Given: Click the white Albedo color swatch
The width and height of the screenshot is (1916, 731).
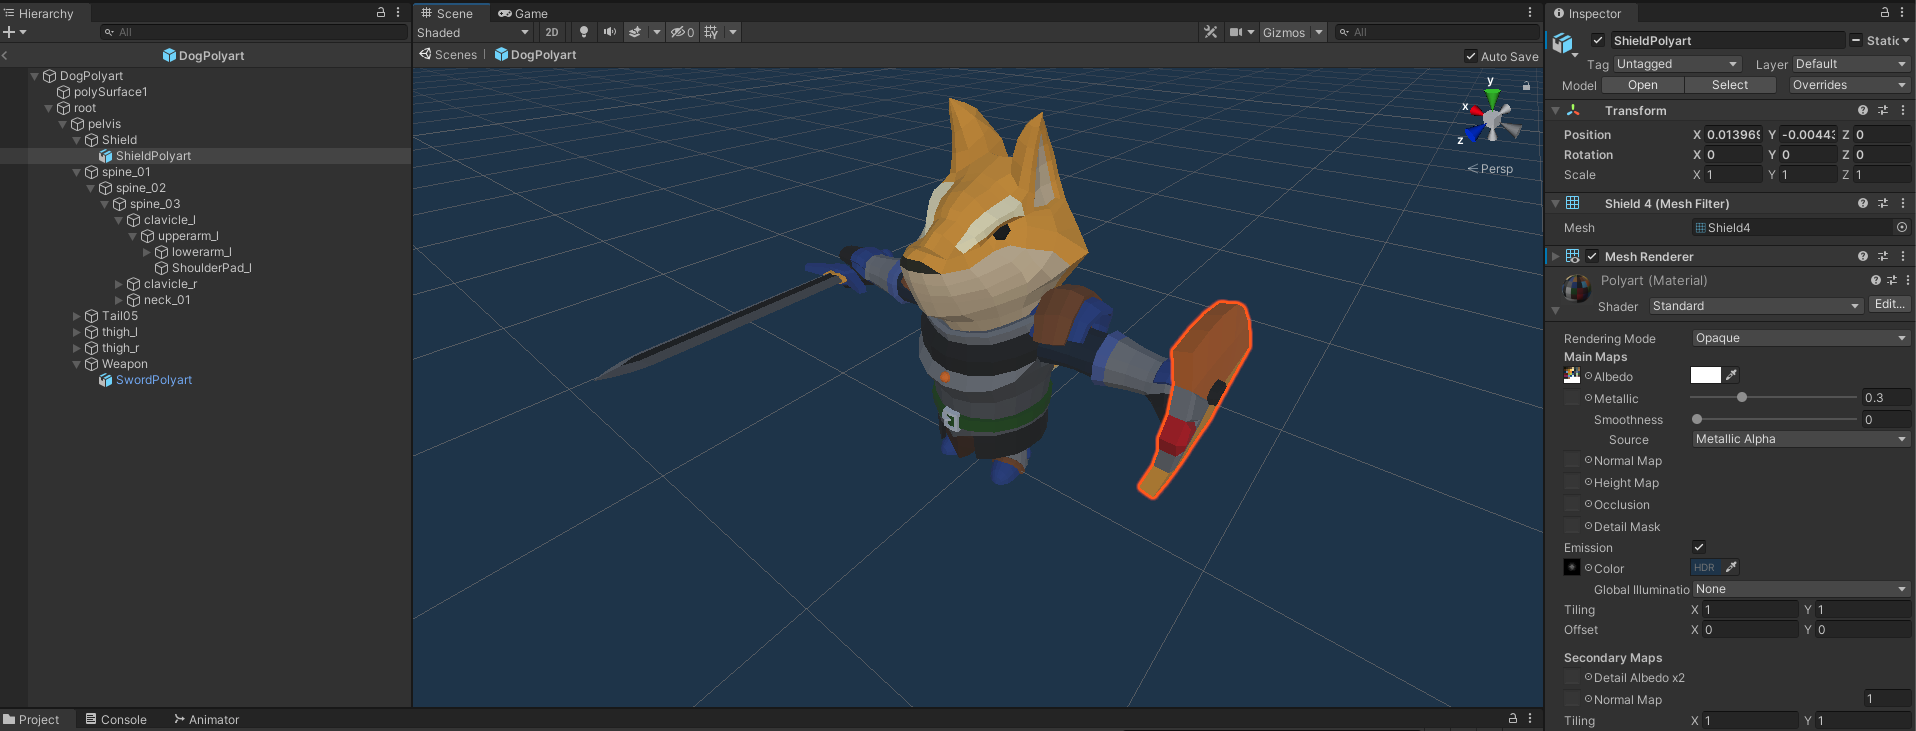Looking at the screenshot, I should click(1705, 375).
